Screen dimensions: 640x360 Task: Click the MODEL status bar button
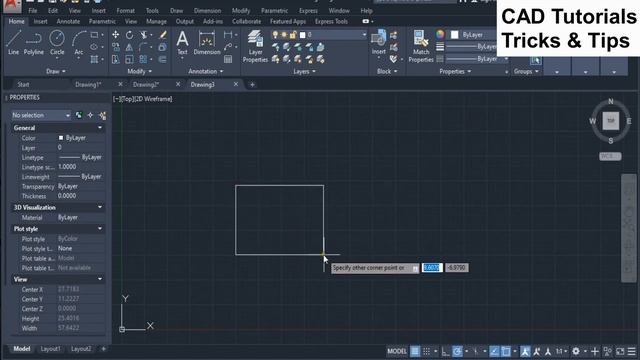[397, 351]
